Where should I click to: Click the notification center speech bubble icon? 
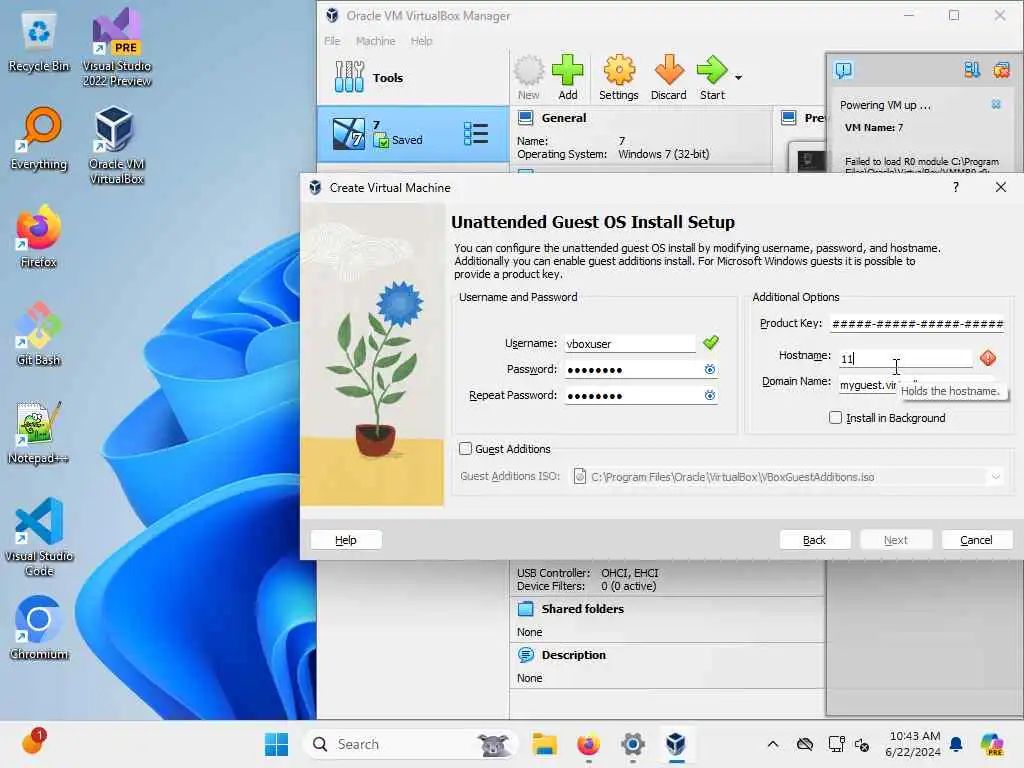pyautogui.click(x=844, y=70)
